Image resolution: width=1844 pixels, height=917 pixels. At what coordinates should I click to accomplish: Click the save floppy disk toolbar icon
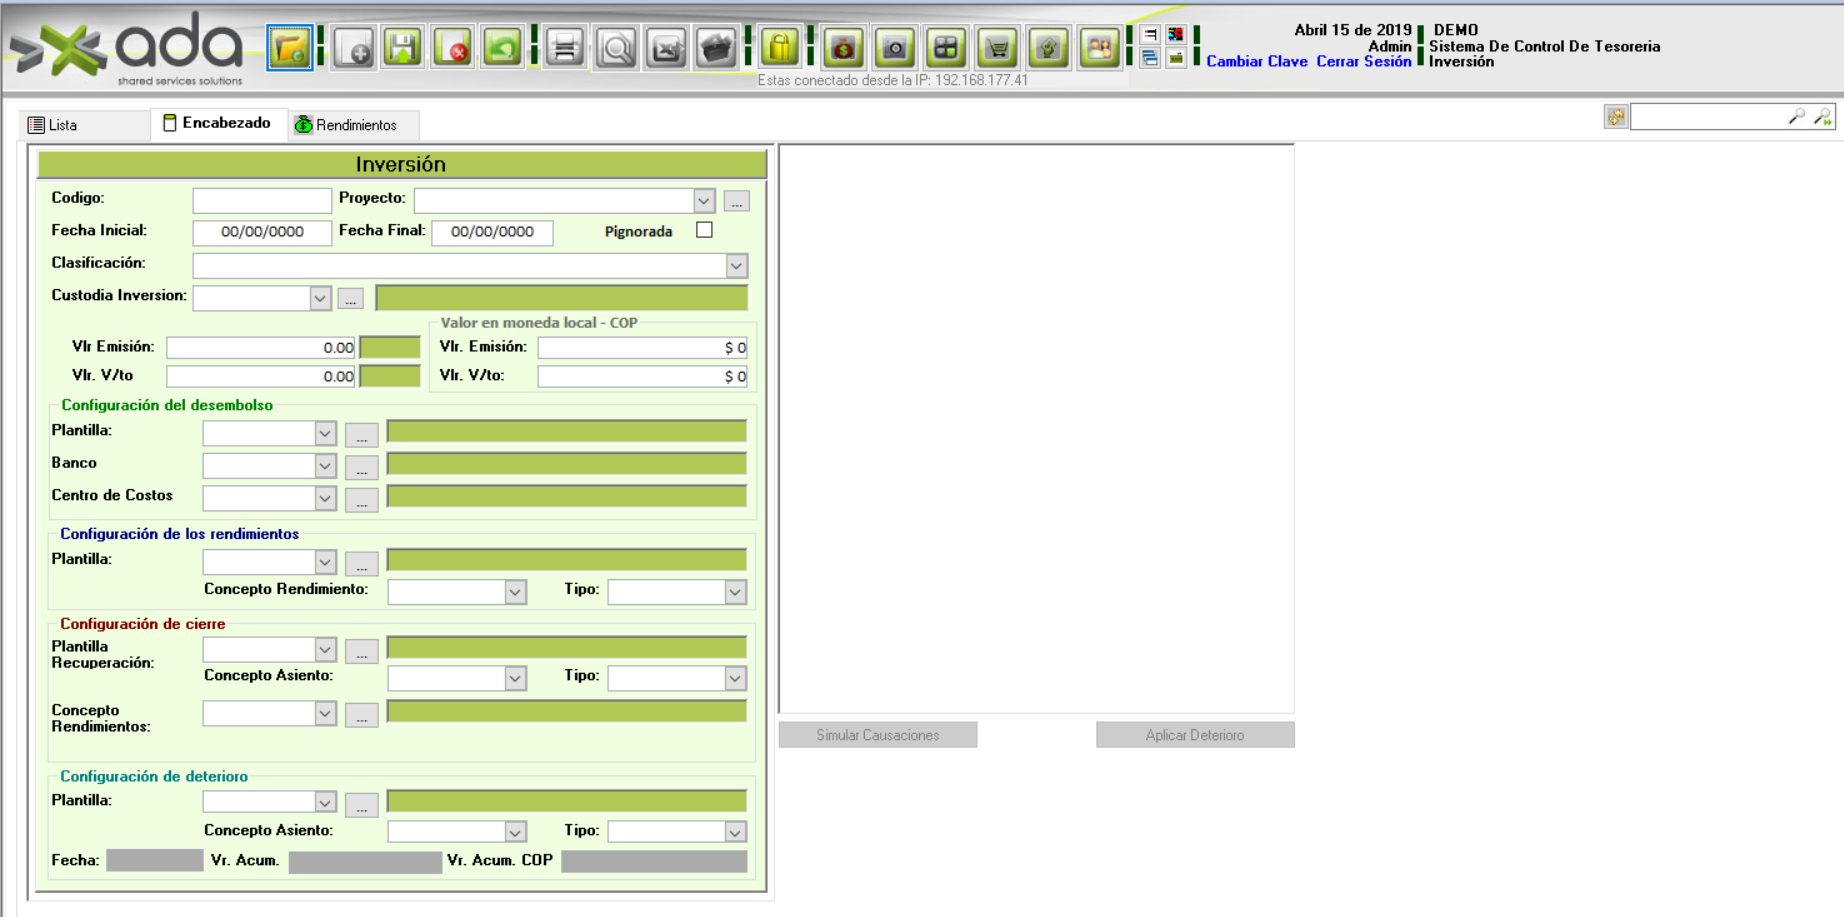[x=403, y=48]
